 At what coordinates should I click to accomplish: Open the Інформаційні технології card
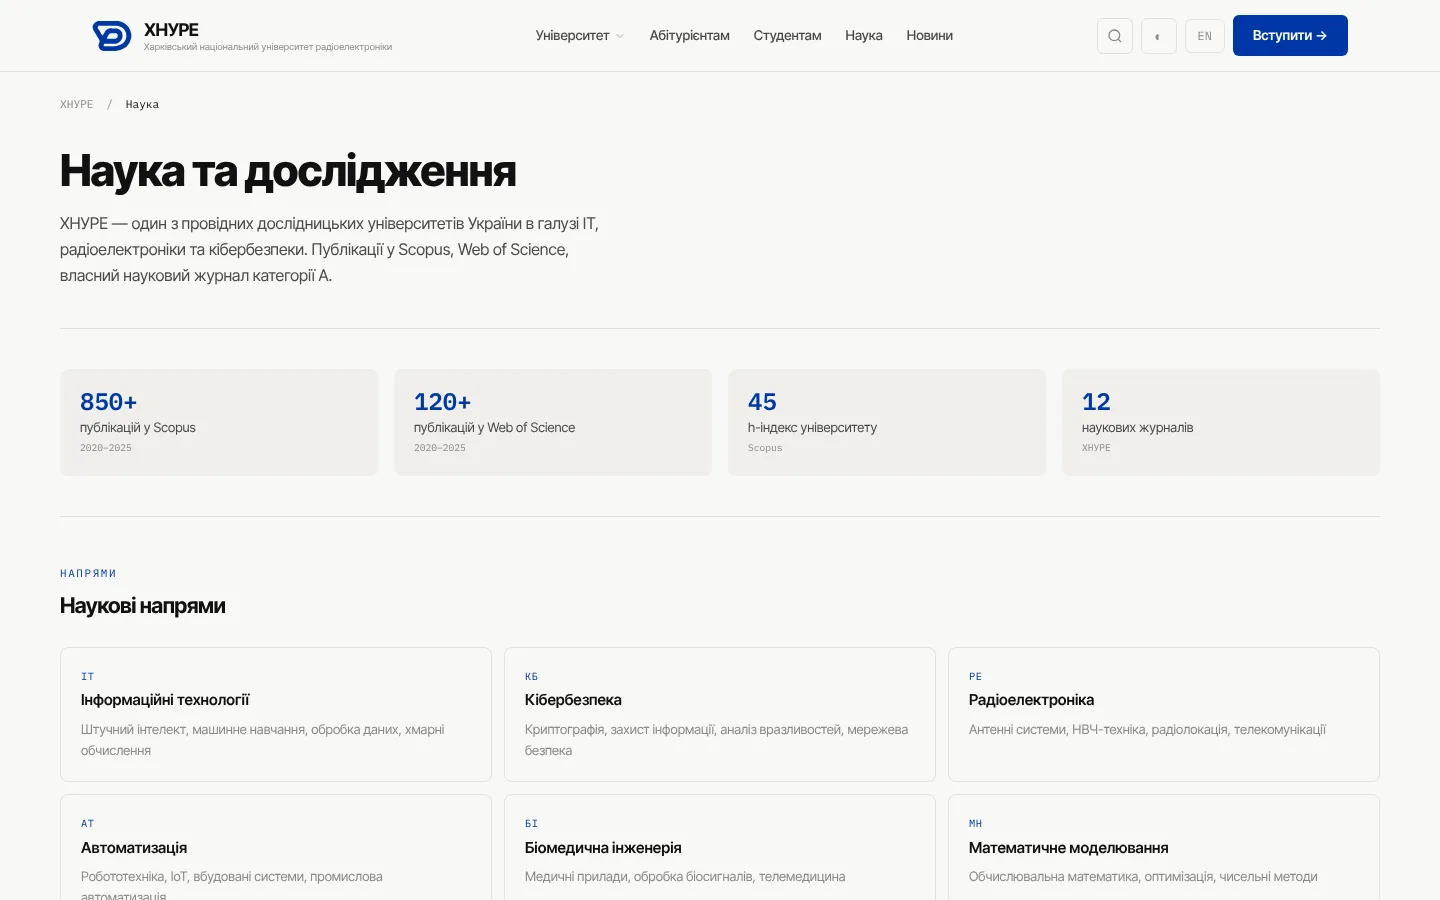(x=276, y=714)
